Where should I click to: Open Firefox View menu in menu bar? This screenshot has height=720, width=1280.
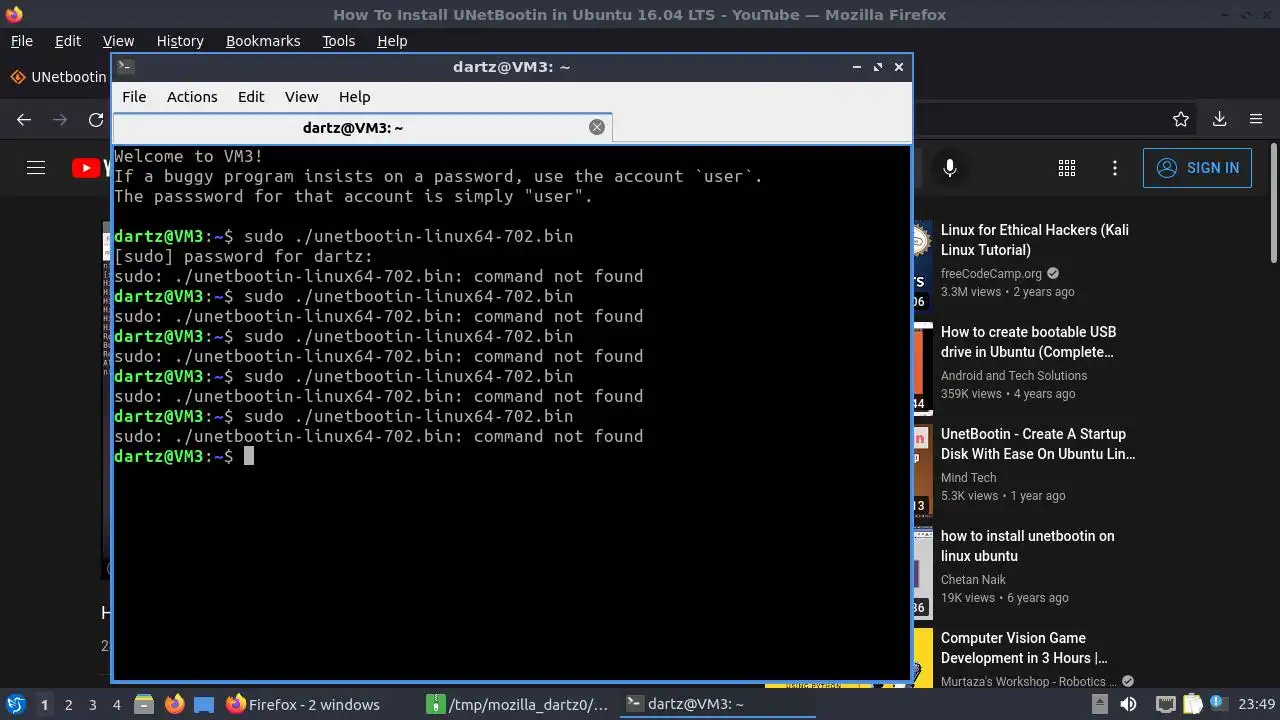(x=118, y=41)
